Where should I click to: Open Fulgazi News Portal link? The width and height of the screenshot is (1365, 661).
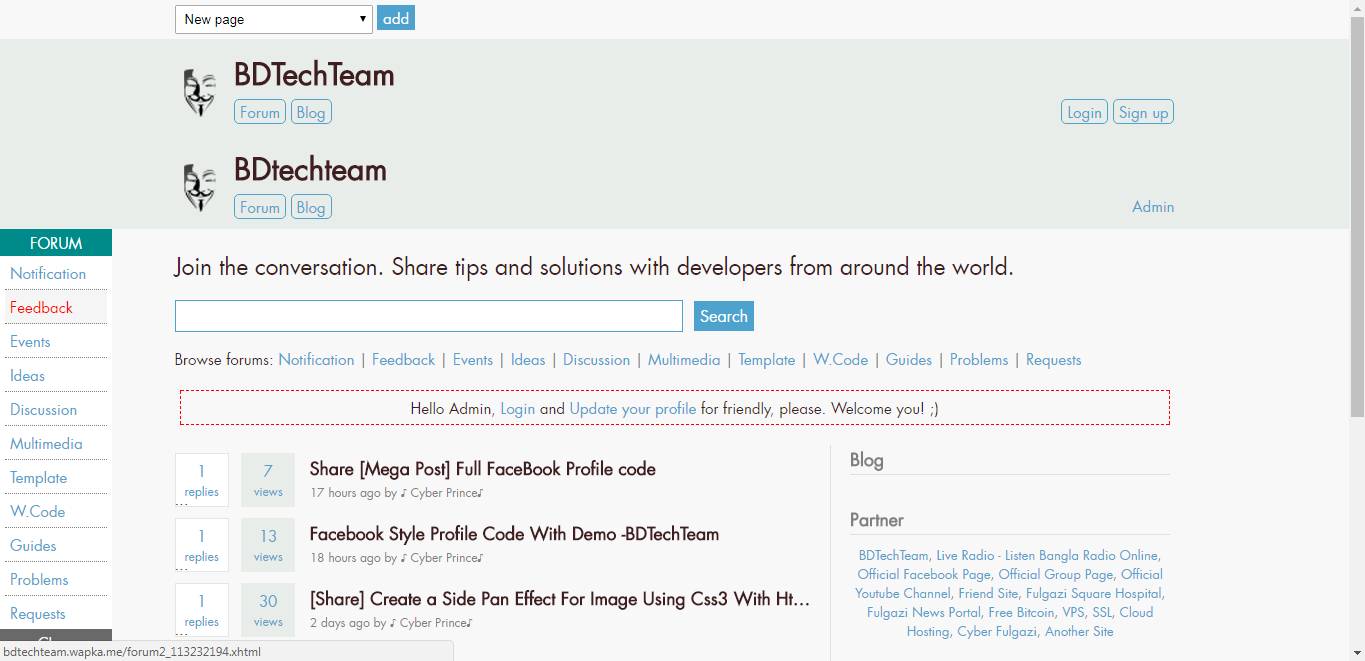tap(924, 612)
